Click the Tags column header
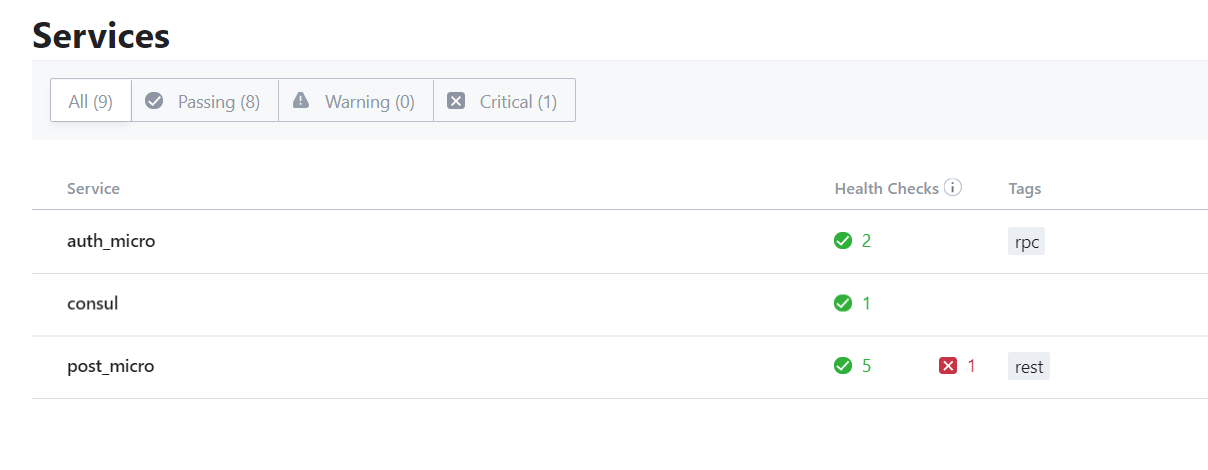 coord(1025,189)
